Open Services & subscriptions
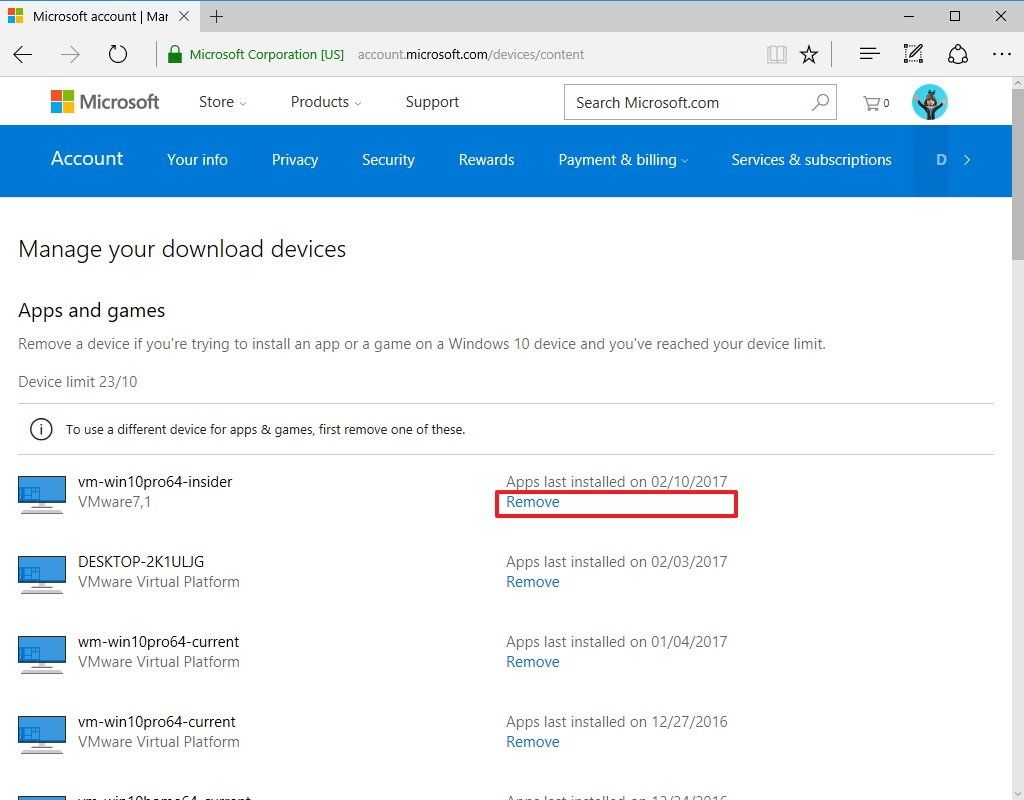 click(811, 160)
